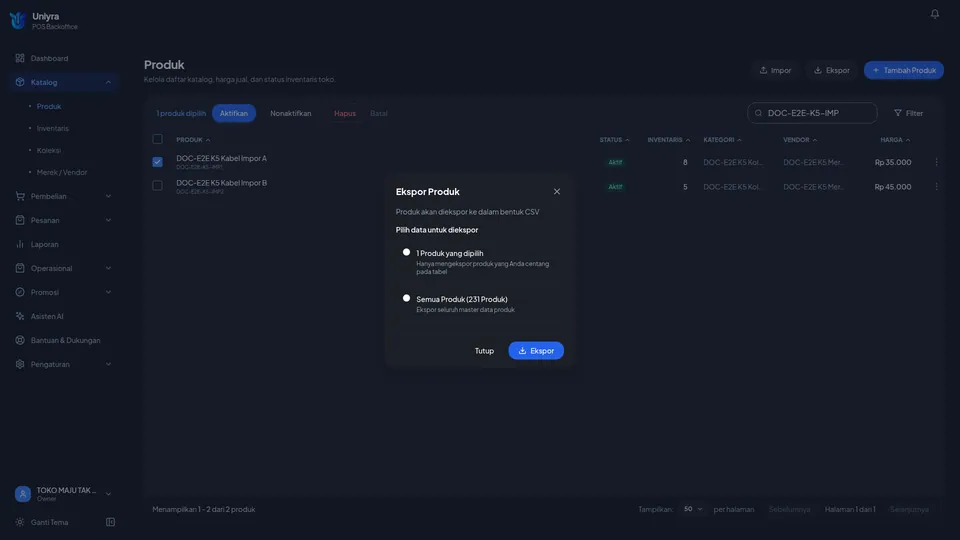Image resolution: width=960 pixels, height=540 pixels.
Task: Check the box for Kabel Impor B
Action: coord(157,186)
